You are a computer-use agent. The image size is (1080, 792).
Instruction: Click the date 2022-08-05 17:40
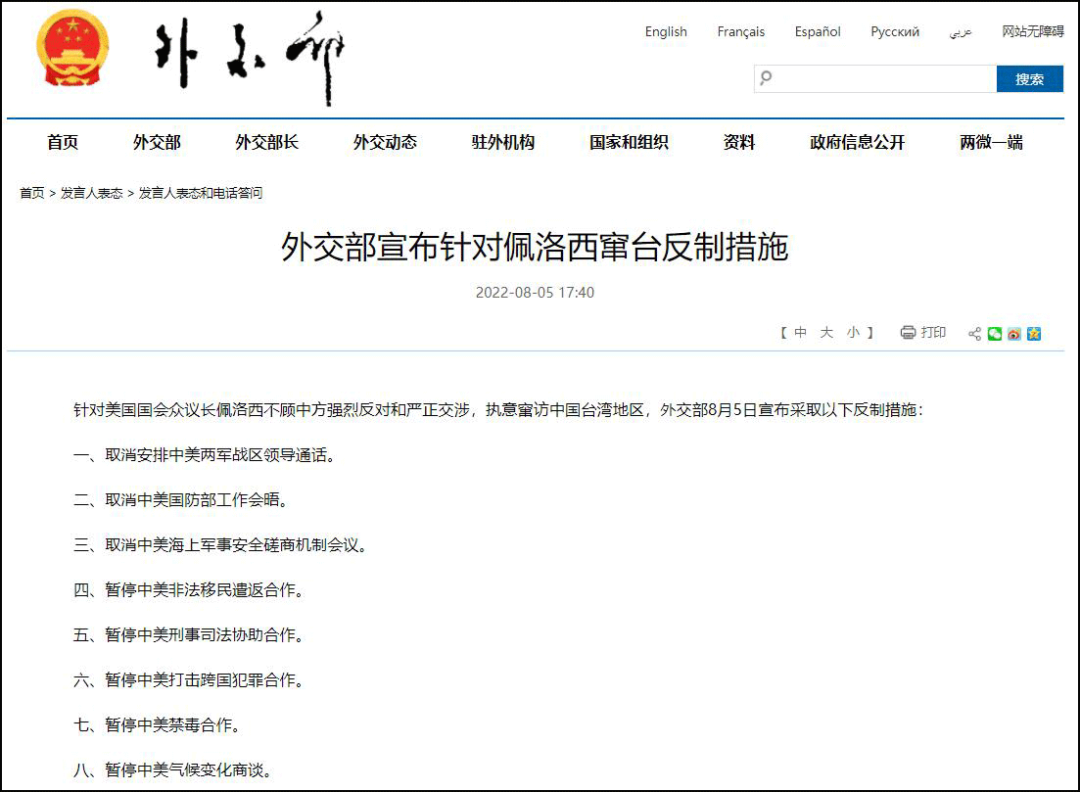(534, 293)
